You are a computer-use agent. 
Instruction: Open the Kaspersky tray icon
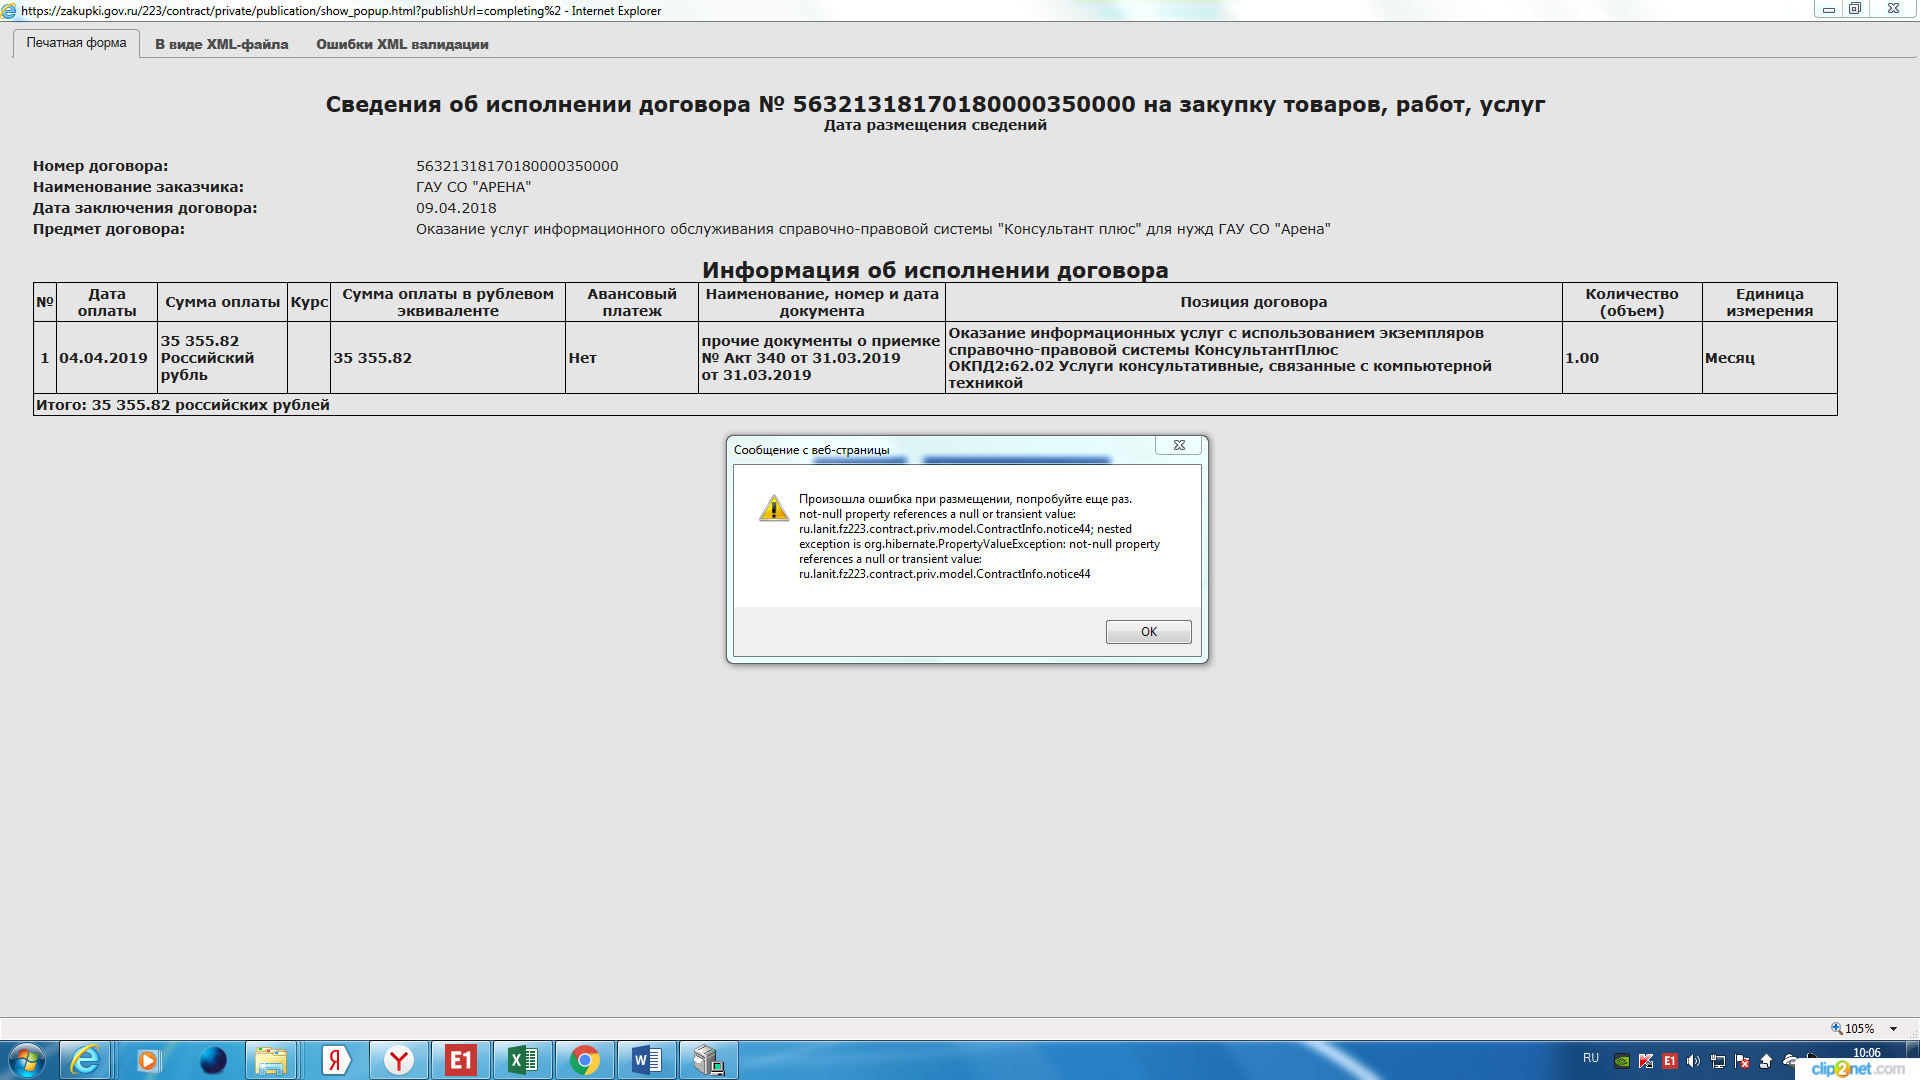pyautogui.click(x=1646, y=1061)
